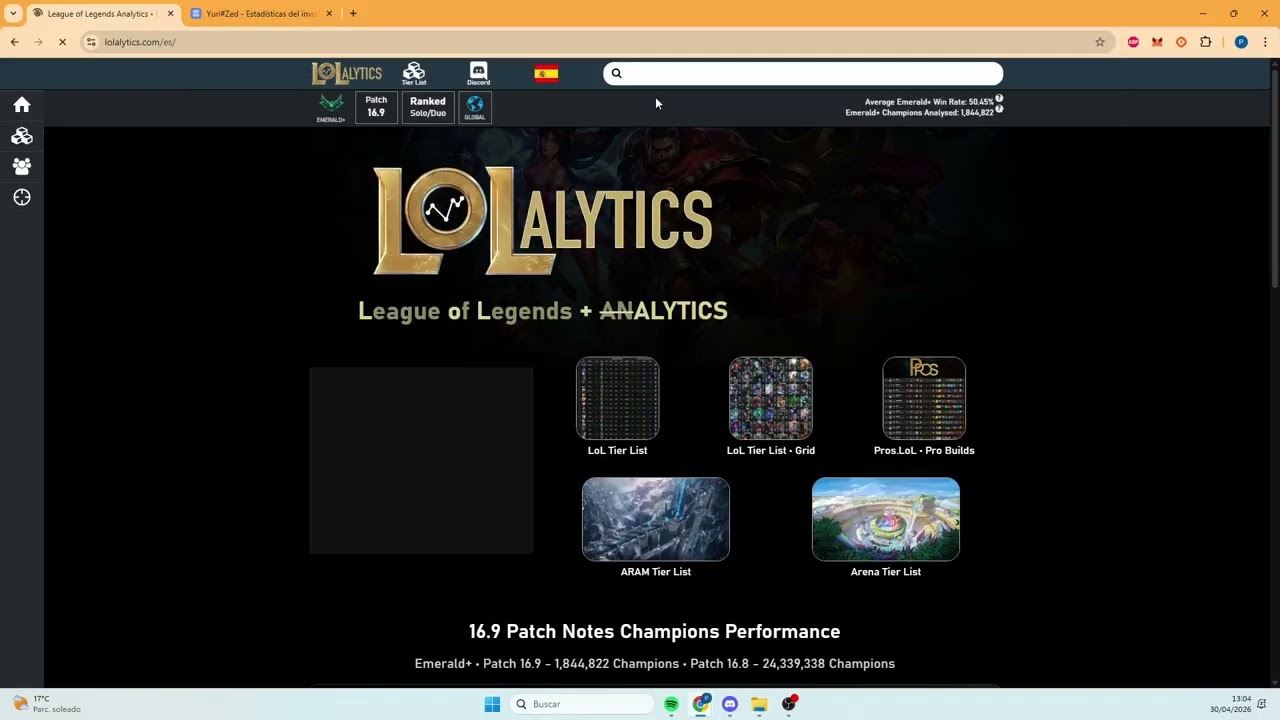Screen dimensions: 1280x720
Task: Open the Global region selector
Action: coord(475,107)
